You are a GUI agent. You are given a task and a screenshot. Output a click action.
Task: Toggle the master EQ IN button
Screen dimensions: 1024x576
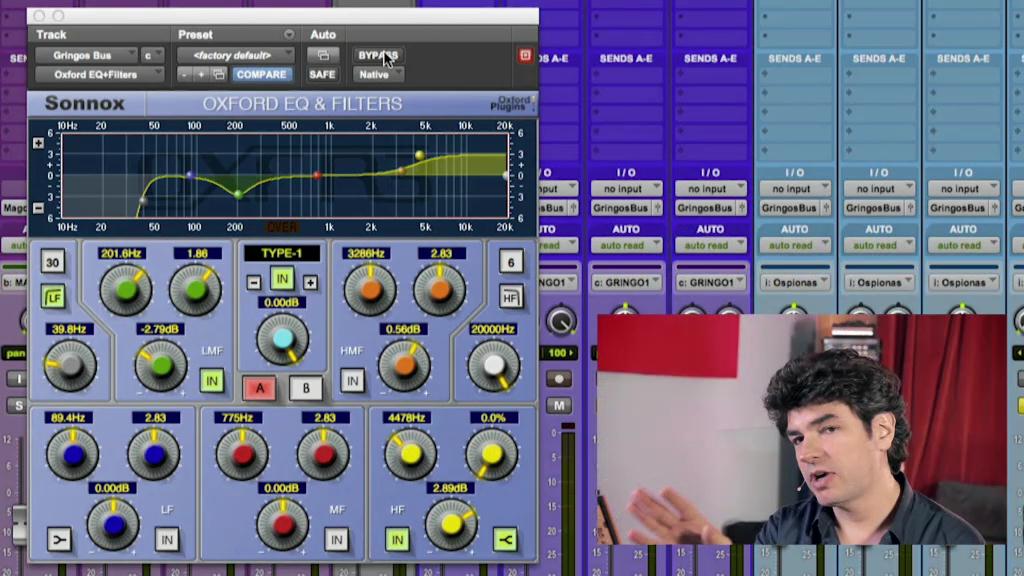click(282, 280)
